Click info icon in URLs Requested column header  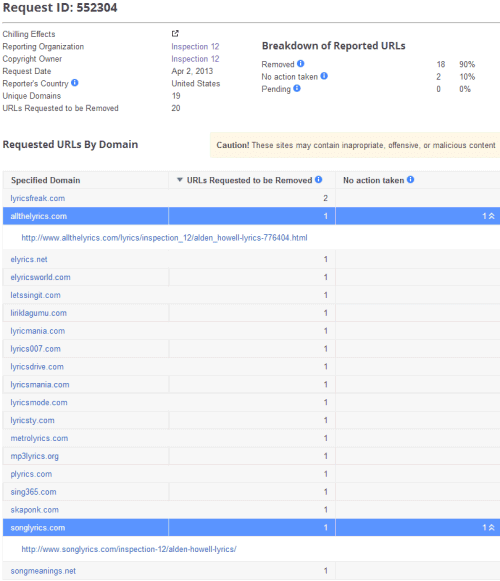point(318,179)
